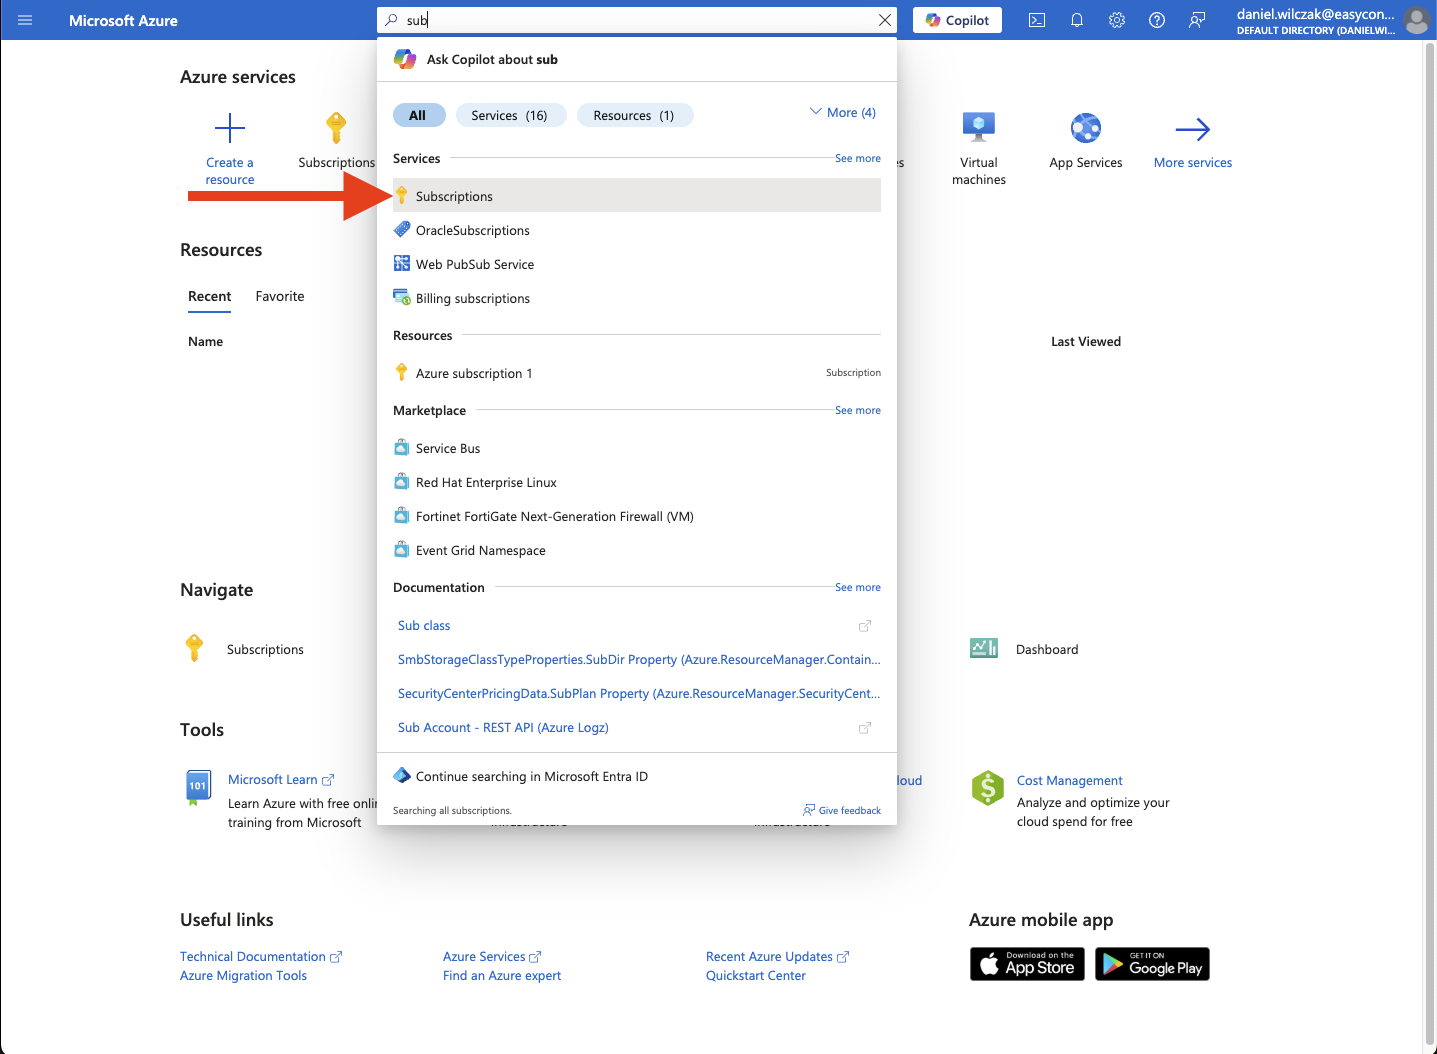
Task: Open the Web PubSub Service result
Action: coord(637,264)
